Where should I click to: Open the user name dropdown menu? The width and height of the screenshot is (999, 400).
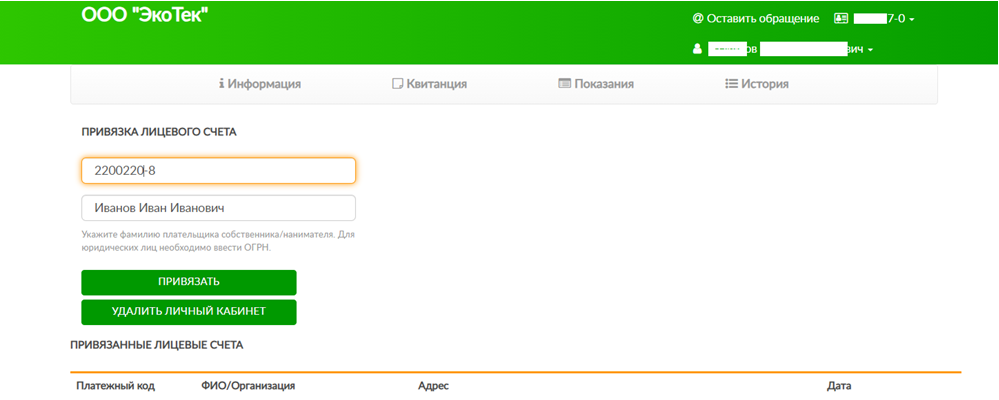(871, 50)
